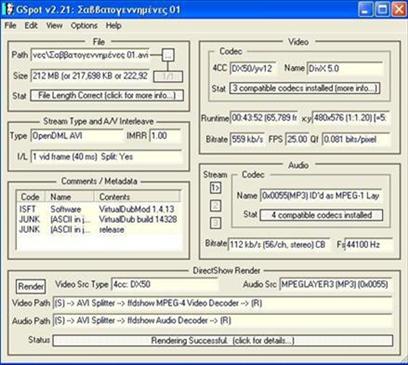The height and width of the screenshot is (365, 408).
Task: Click the browse button next to Path
Action: pyautogui.click(x=168, y=55)
